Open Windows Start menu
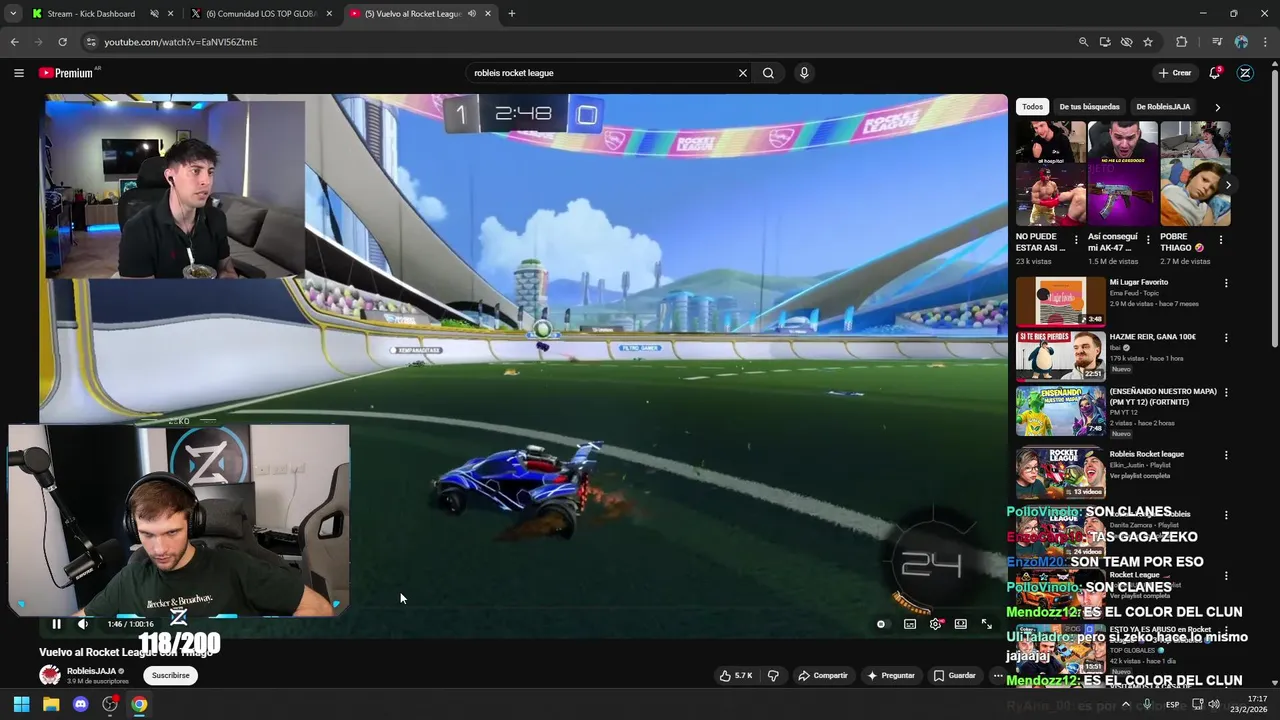Screen dimensions: 1280x720 [21, 704]
